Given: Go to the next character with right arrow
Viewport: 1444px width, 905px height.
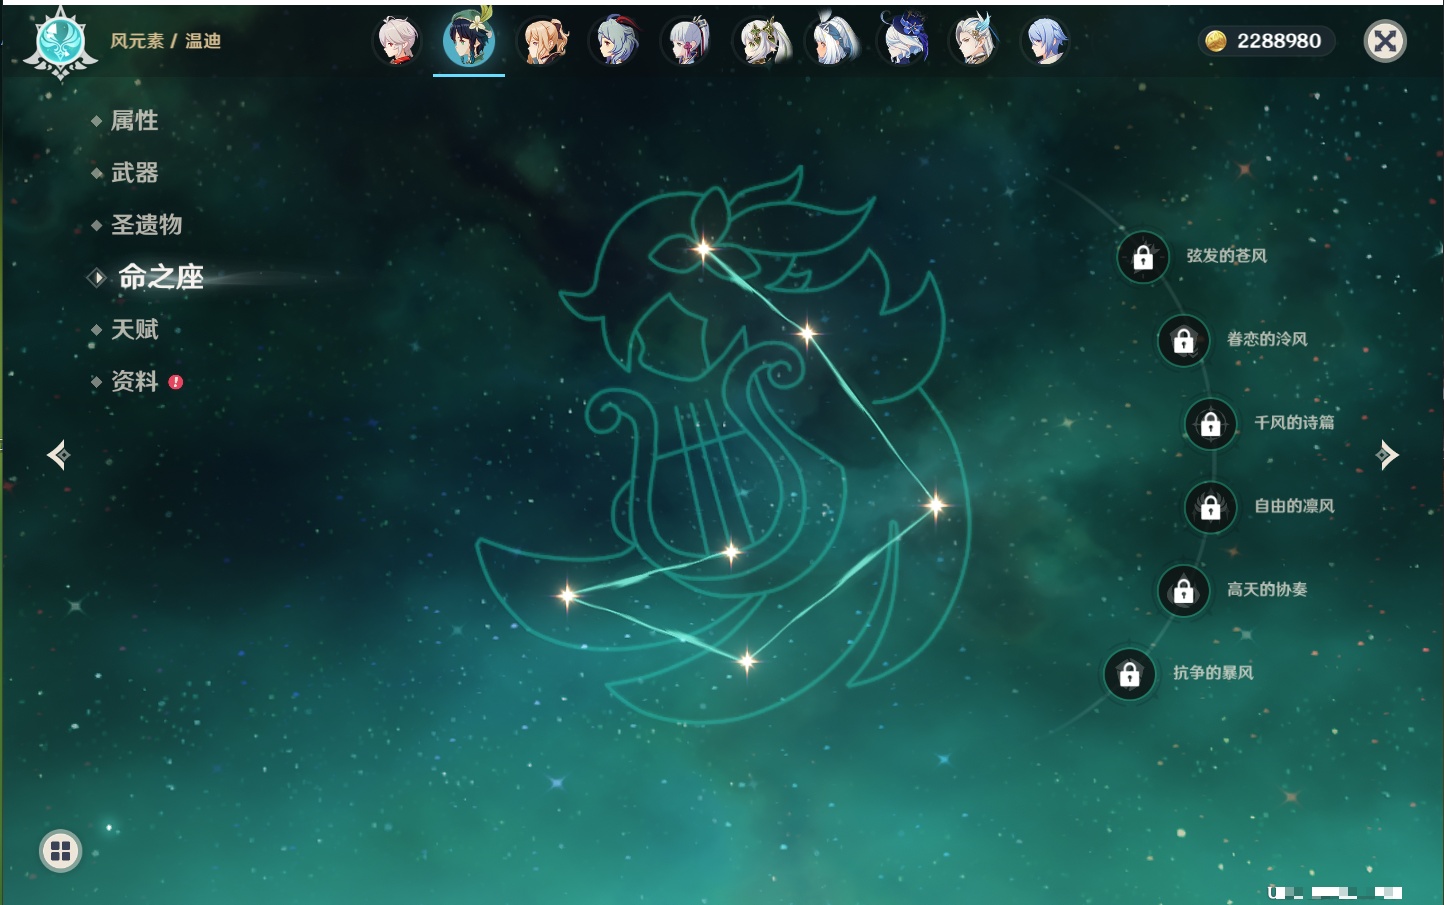Looking at the screenshot, I should click(1387, 455).
